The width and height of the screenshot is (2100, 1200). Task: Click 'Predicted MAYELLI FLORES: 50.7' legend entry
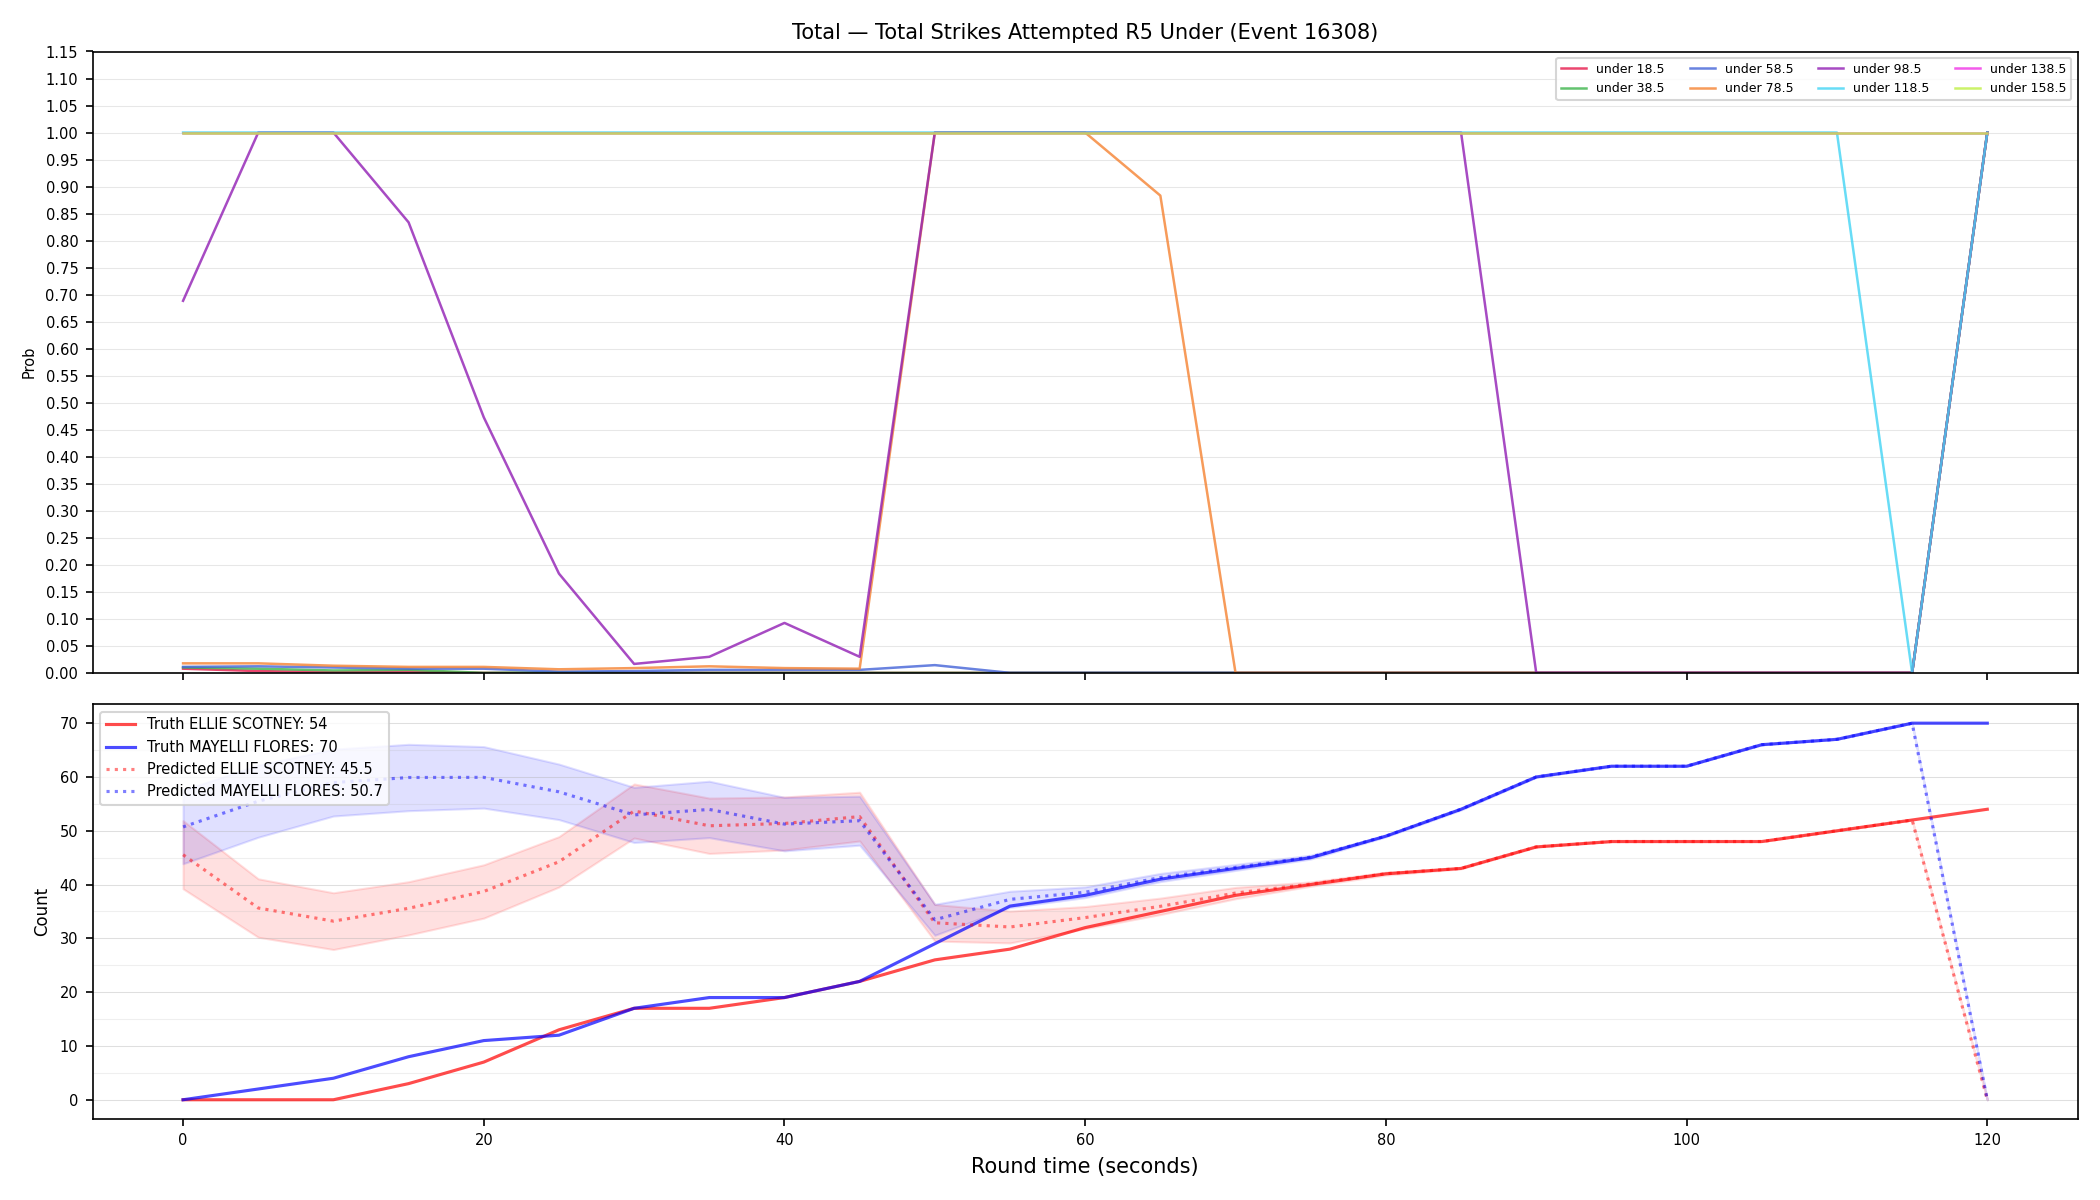[x=244, y=791]
